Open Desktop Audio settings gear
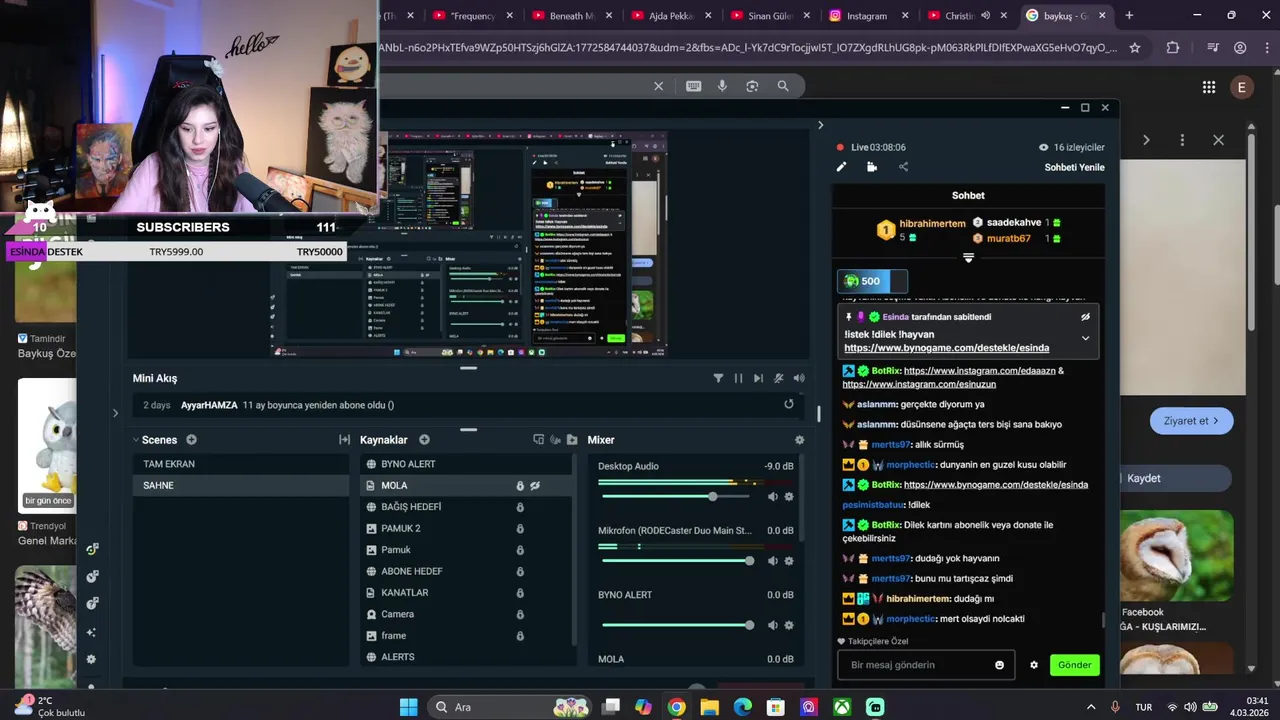Screen dimensions: 1280x720 click(789, 496)
